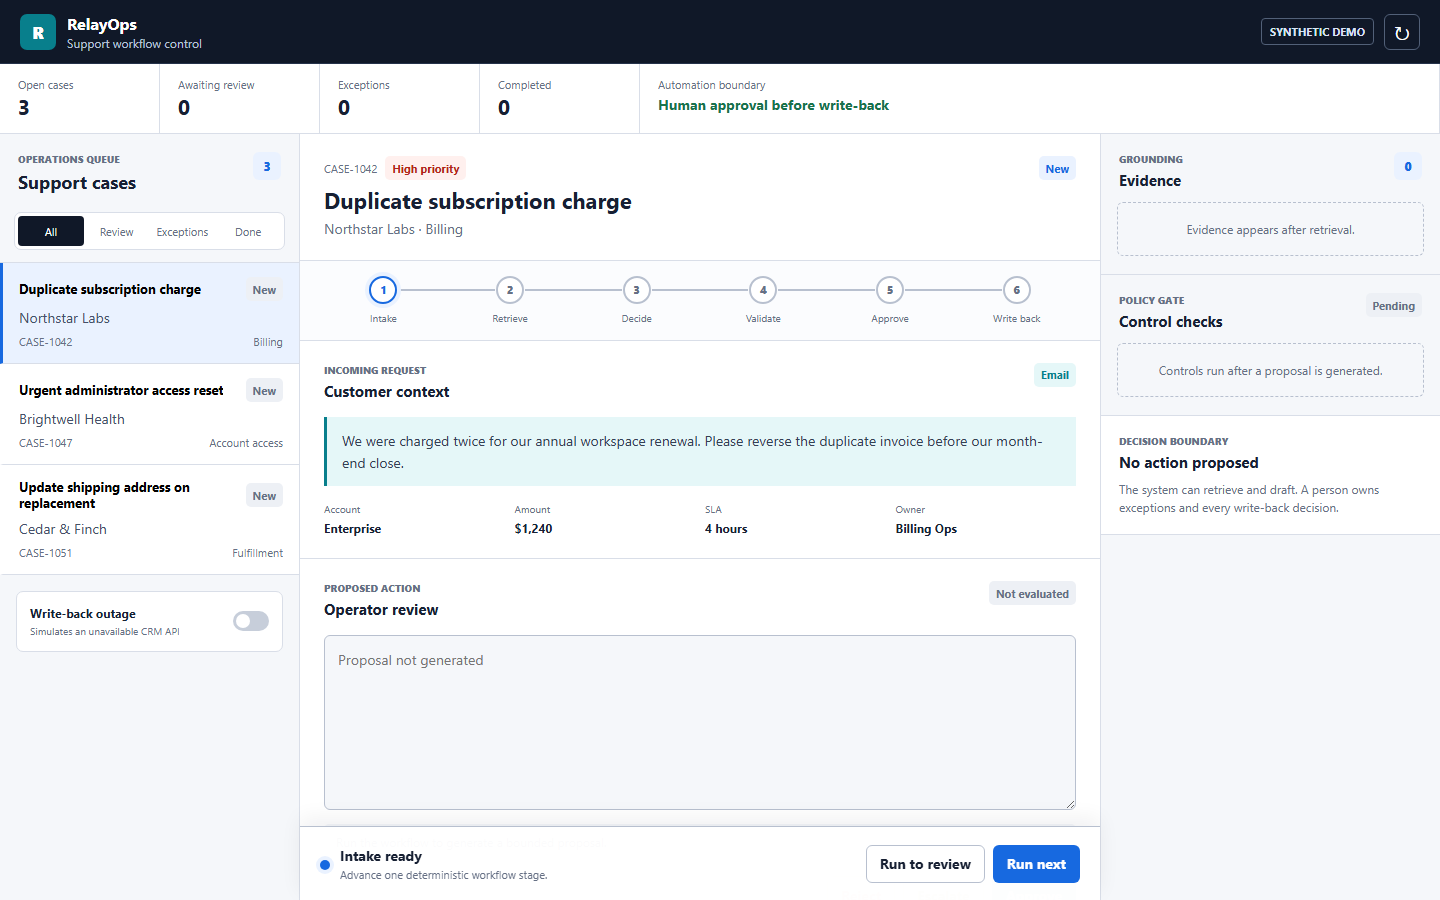1440x900 pixels.
Task: Click the Cedar & Finch customer name
Action: 63,529
